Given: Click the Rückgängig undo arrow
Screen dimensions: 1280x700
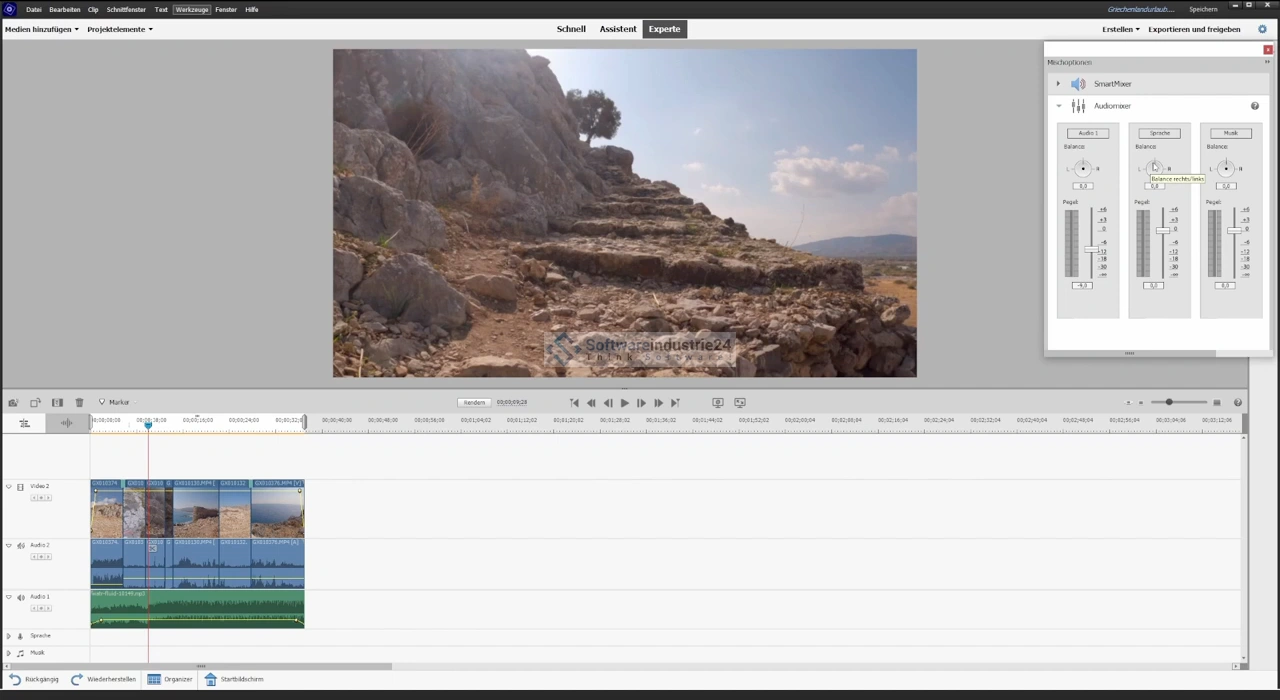Looking at the screenshot, I should click(x=15, y=679).
